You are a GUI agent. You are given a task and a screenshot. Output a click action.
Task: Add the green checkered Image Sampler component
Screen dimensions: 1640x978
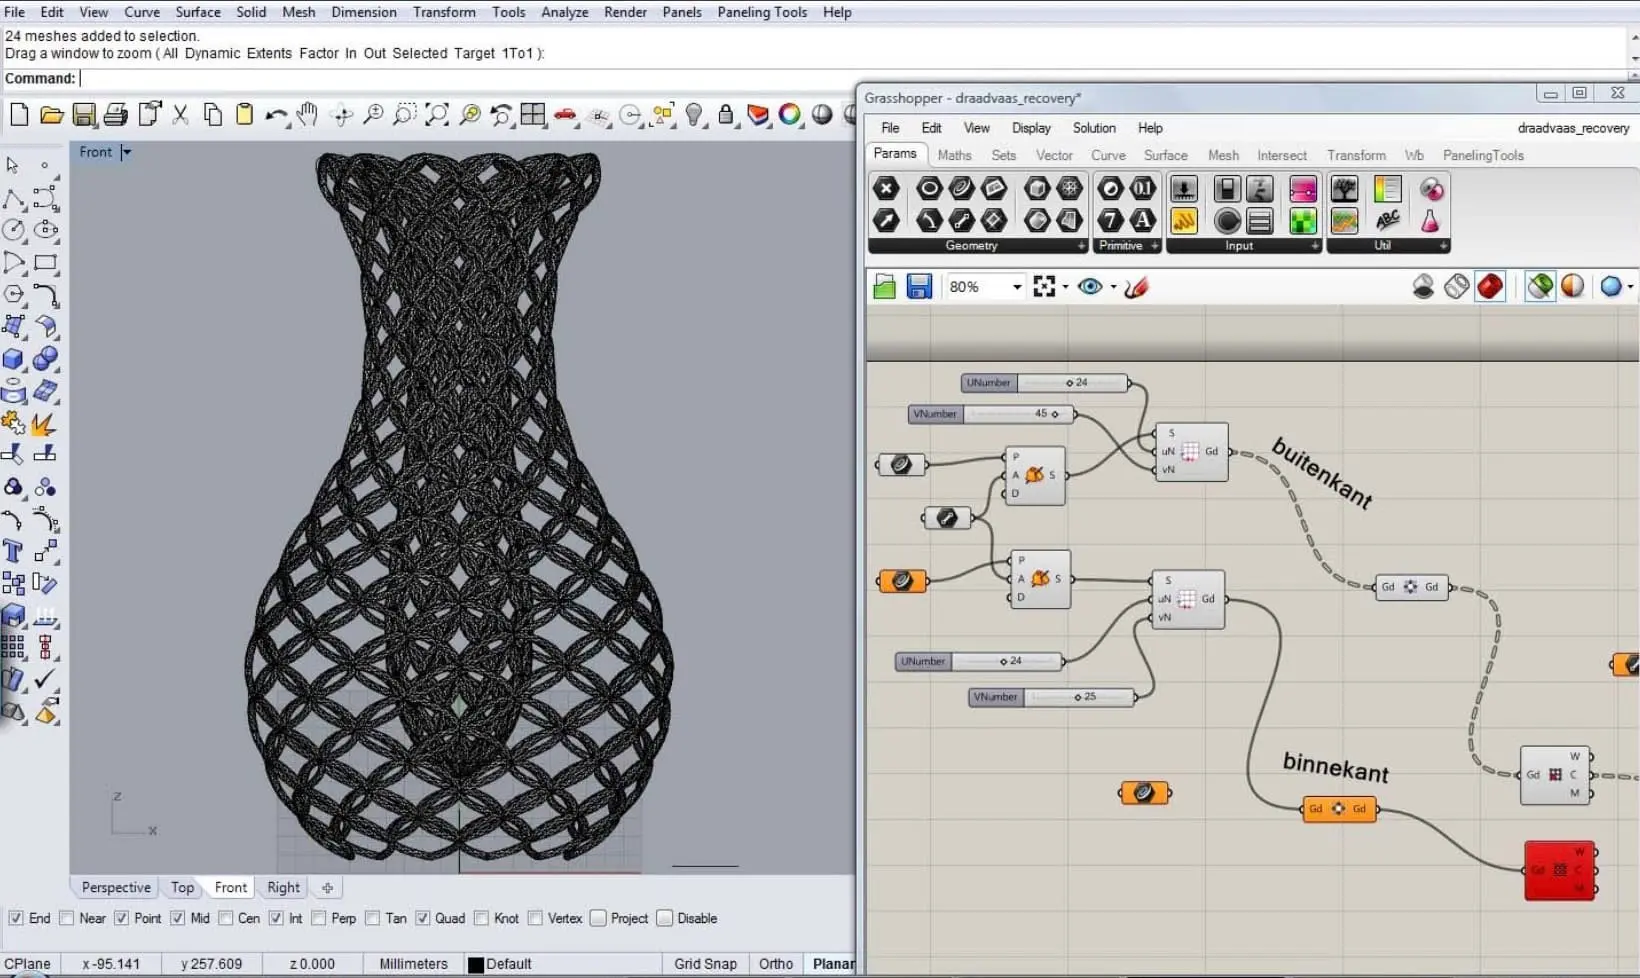[1303, 221]
